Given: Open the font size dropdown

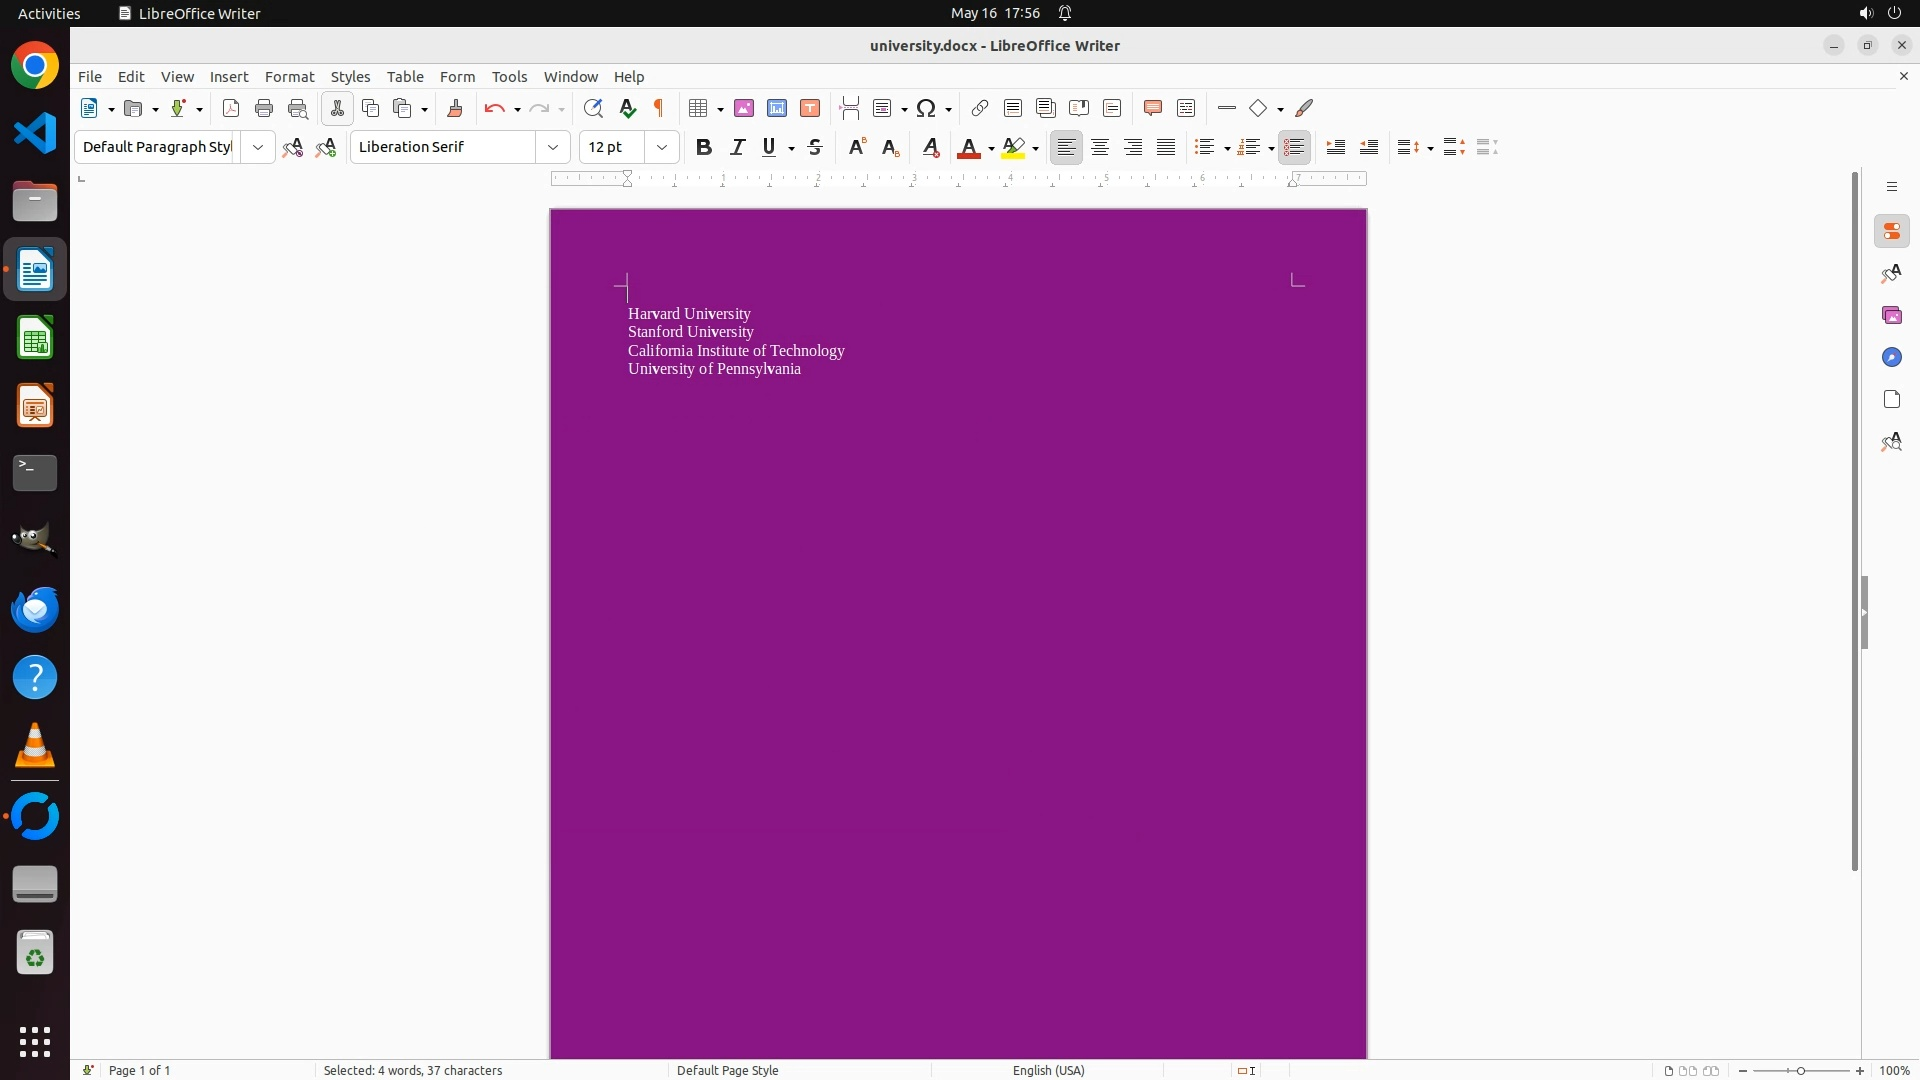Looking at the screenshot, I should click(662, 147).
